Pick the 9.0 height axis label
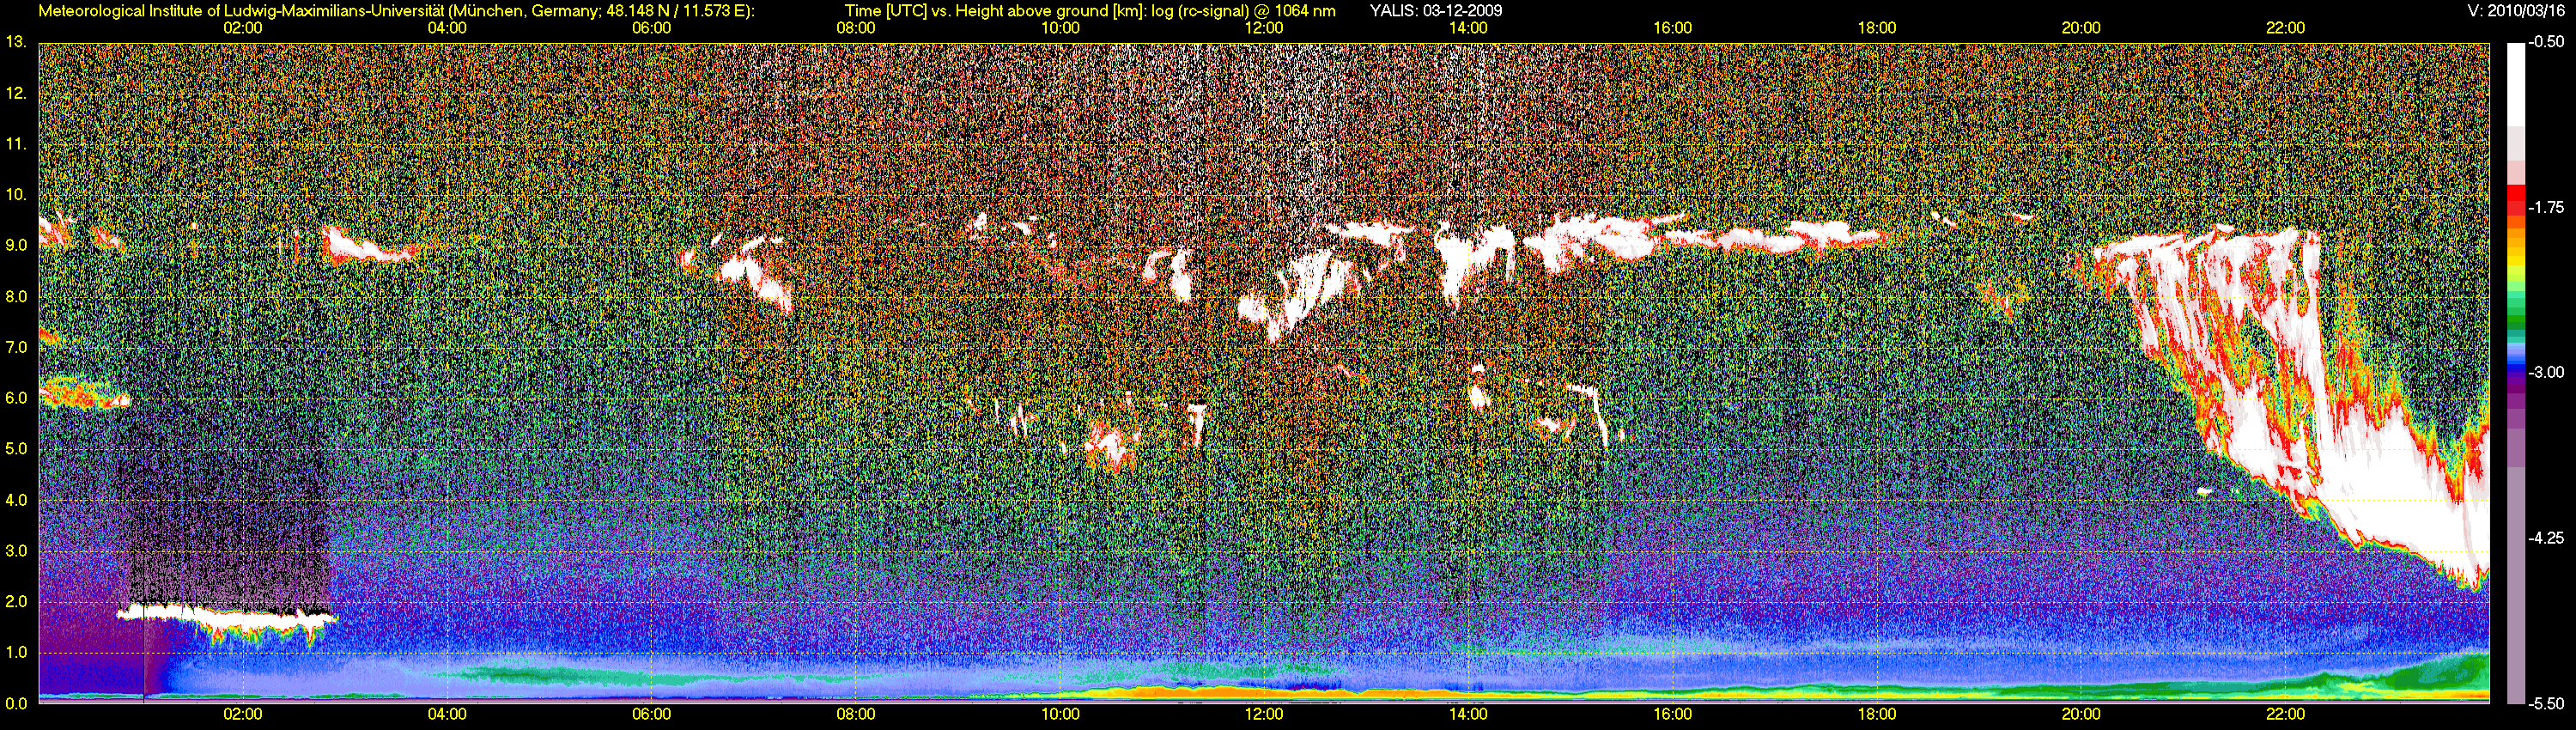Image resolution: width=2576 pixels, height=730 pixels. click(x=16, y=246)
